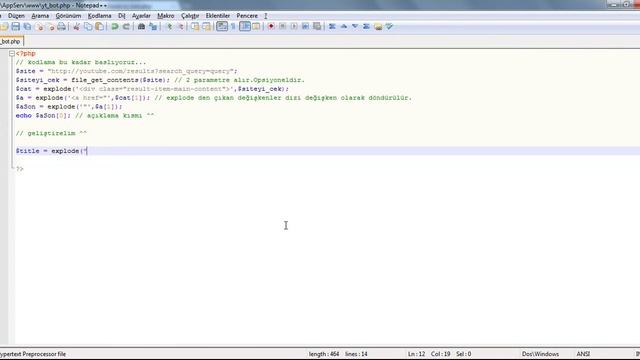Toggle the indent guide toolbar button

pos(245,27)
